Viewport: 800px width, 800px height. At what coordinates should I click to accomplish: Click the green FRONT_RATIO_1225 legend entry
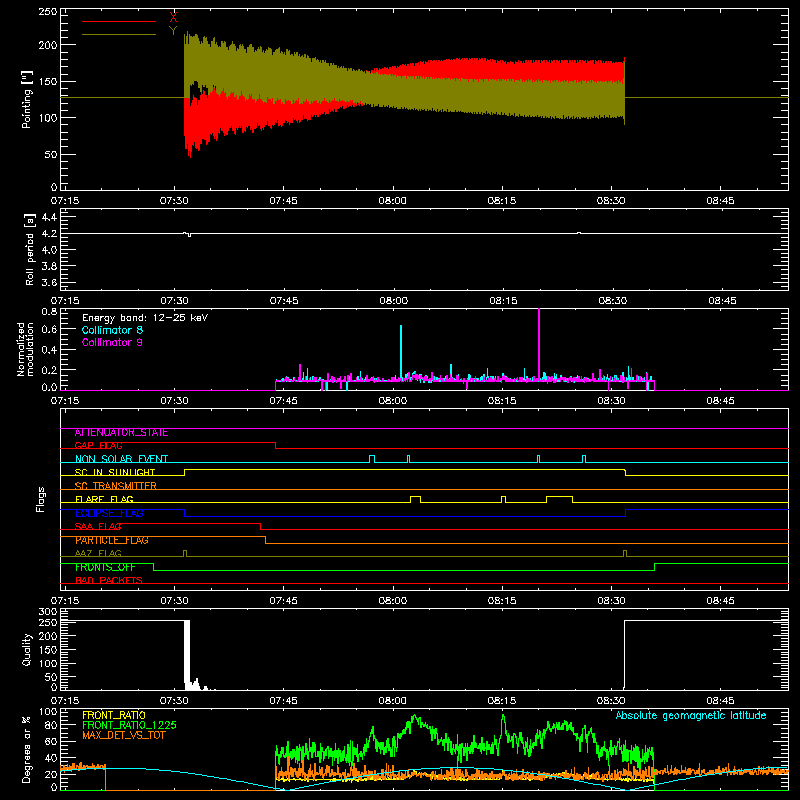(129, 725)
